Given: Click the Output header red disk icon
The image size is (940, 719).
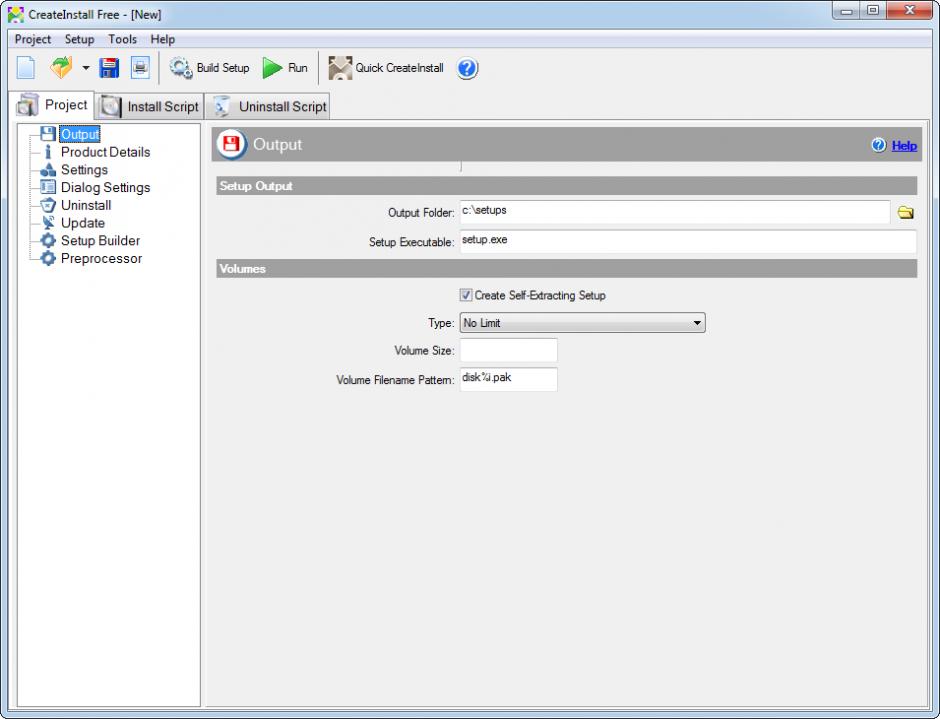Looking at the screenshot, I should click(x=231, y=144).
